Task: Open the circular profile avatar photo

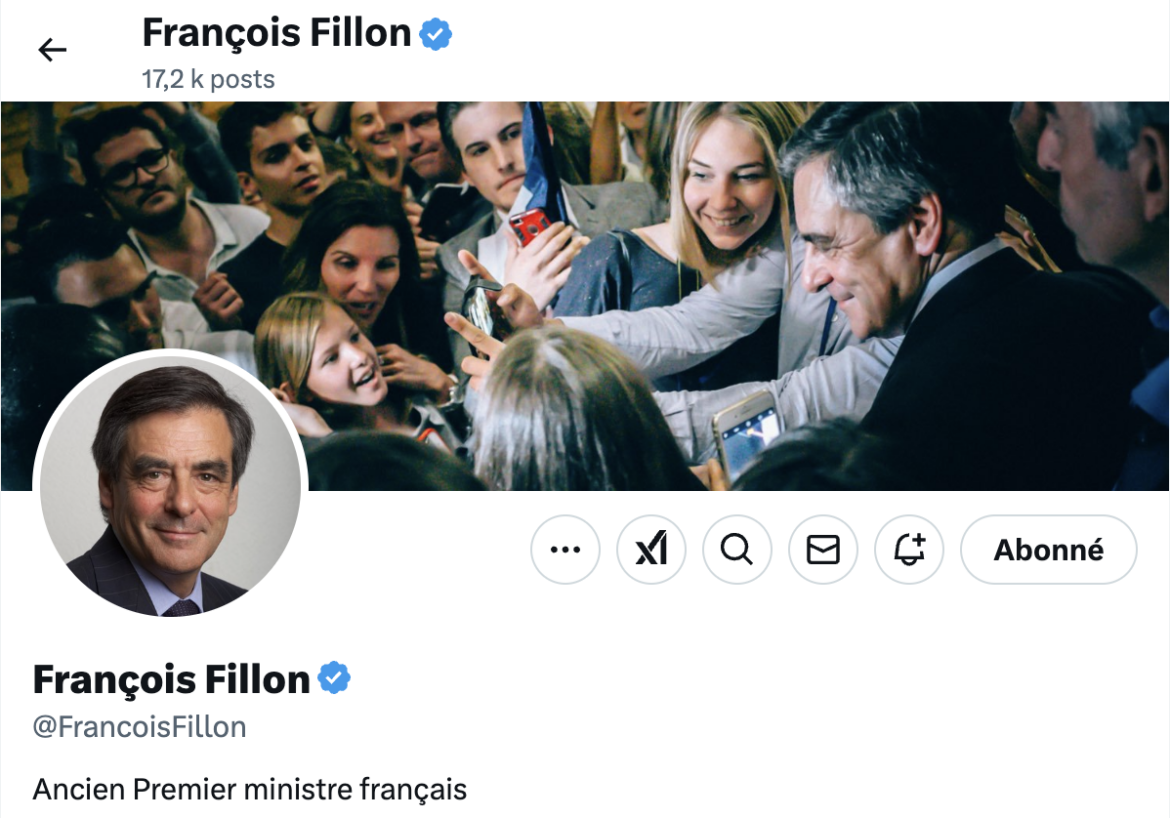Action: click(x=170, y=486)
